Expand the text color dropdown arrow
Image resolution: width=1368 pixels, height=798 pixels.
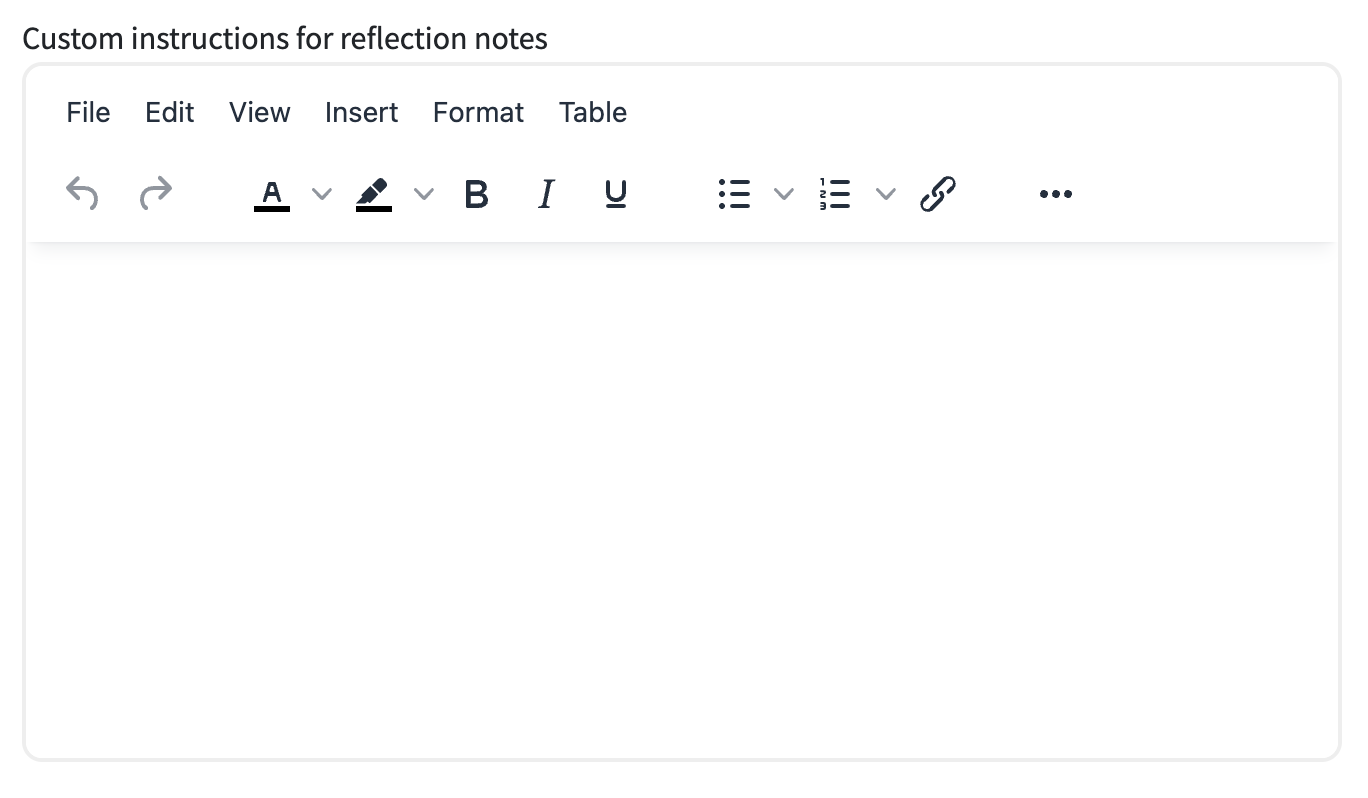point(321,193)
